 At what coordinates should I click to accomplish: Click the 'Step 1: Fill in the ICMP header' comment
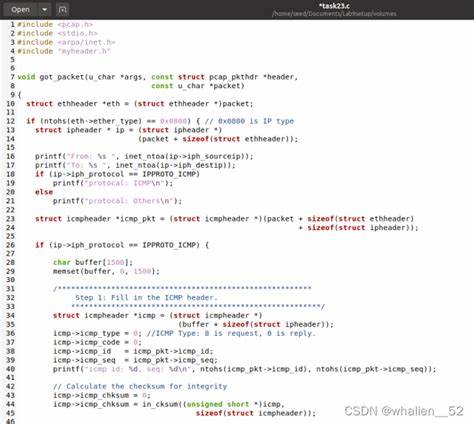click(x=146, y=298)
